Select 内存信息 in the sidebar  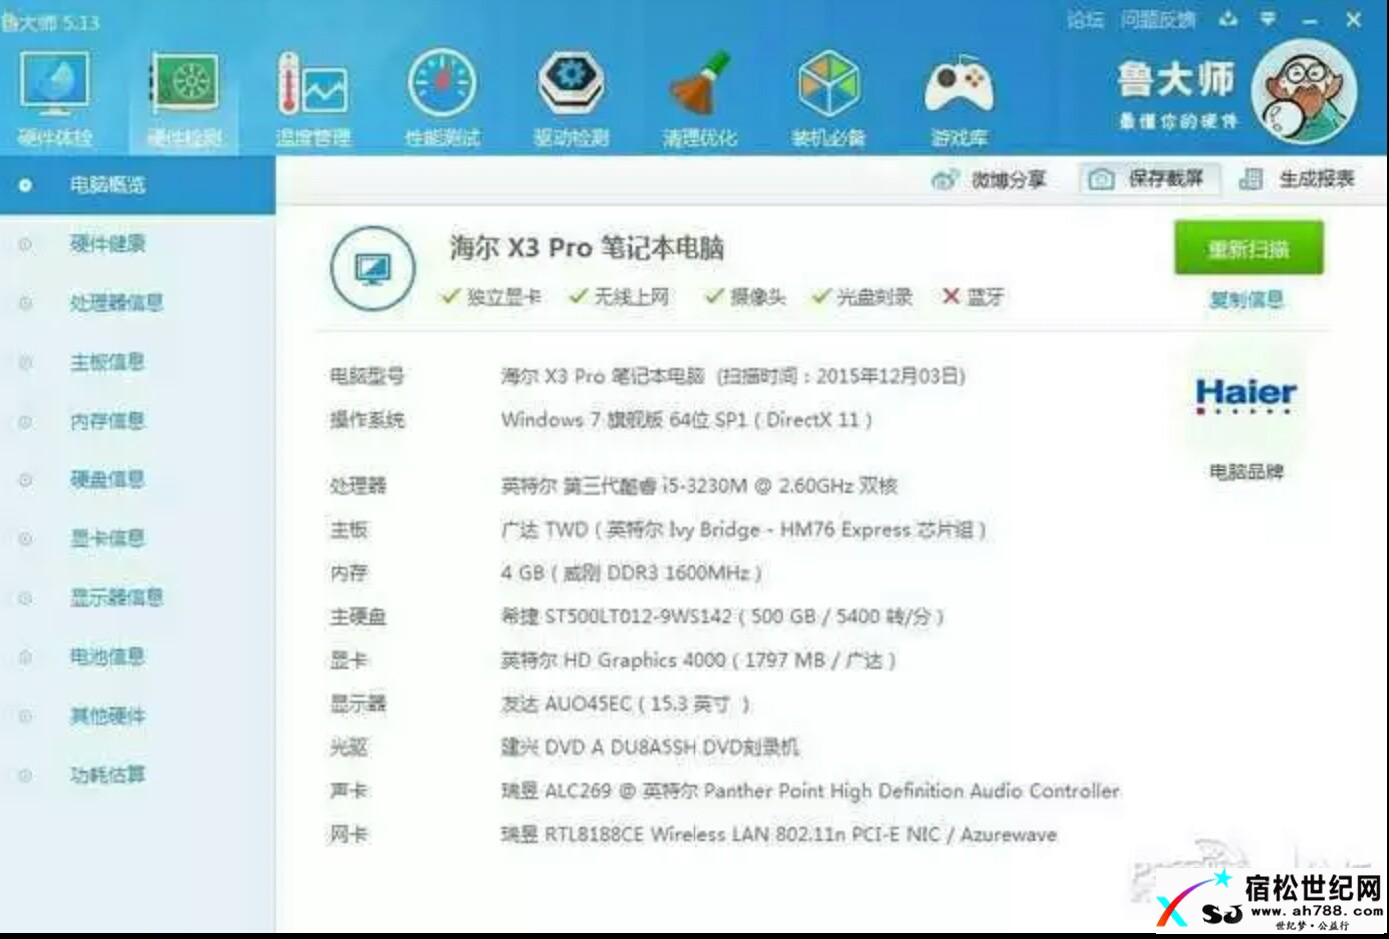(x=108, y=421)
